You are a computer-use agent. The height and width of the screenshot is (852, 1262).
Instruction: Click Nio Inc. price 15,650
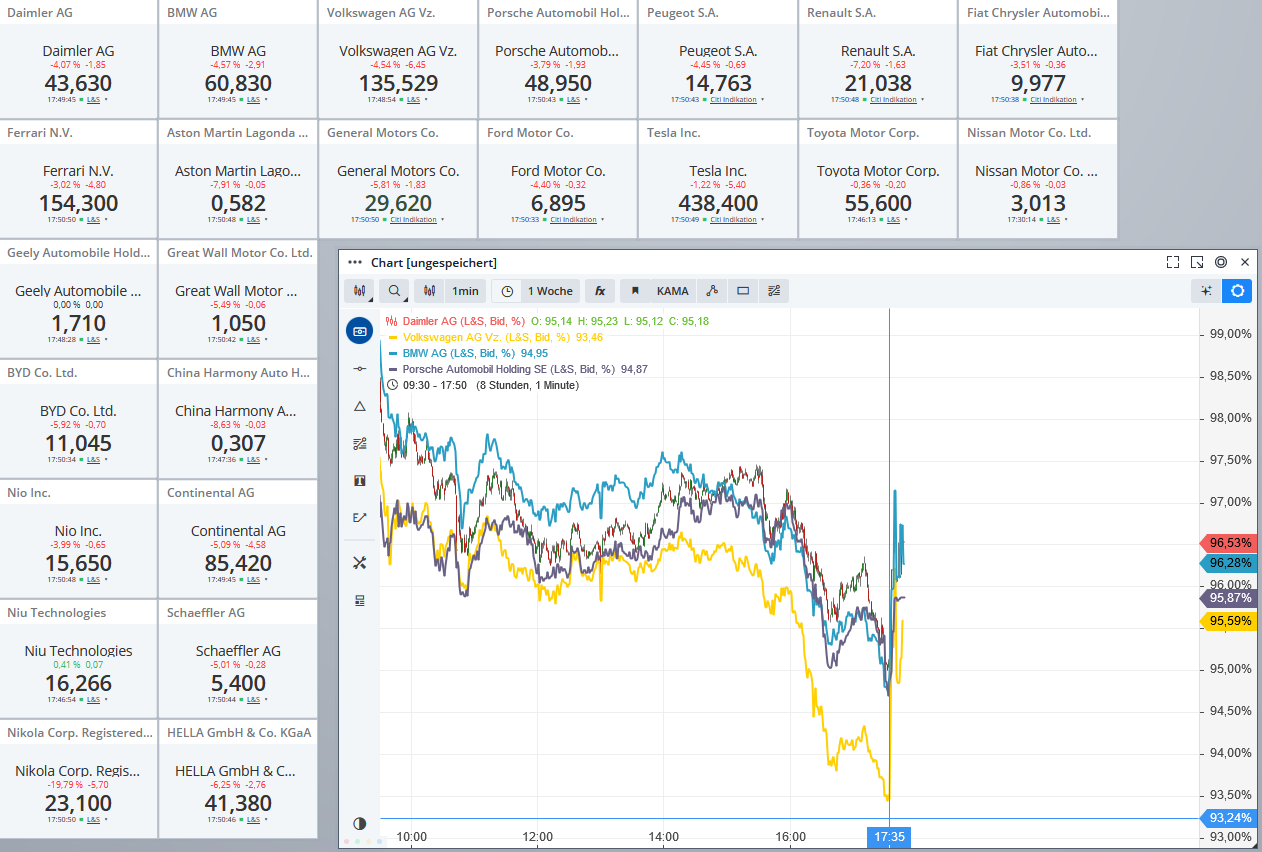[x=79, y=563]
